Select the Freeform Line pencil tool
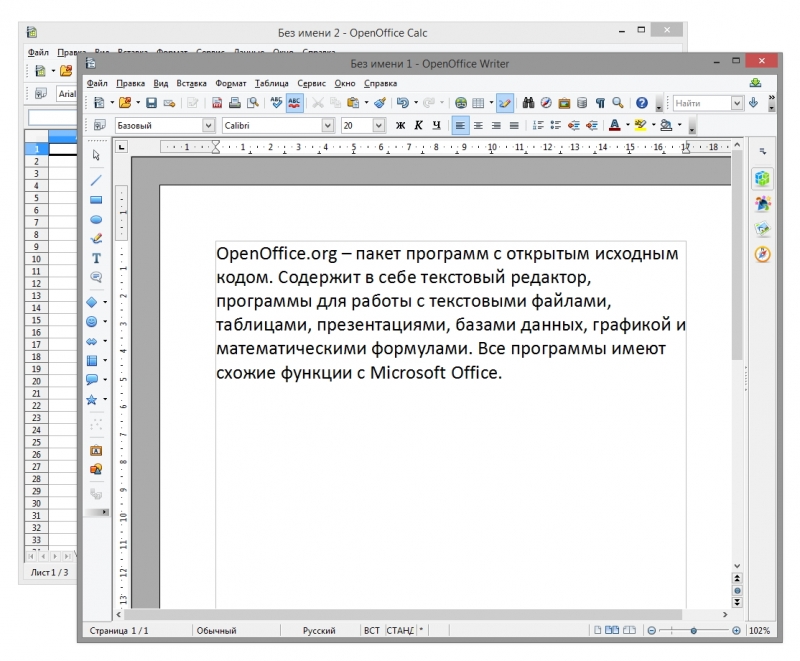This screenshot has height=661, width=800. pos(96,239)
